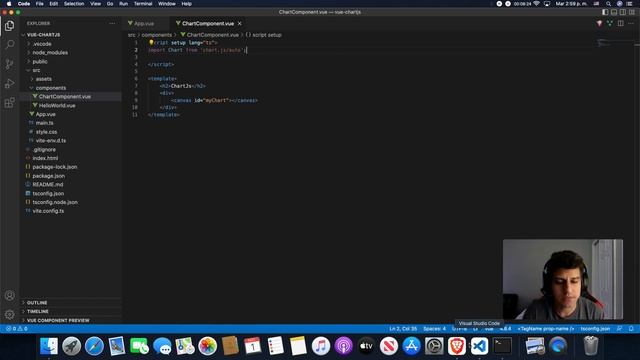Open the Manage gear icon
The width and height of the screenshot is (640, 360).
click(x=9, y=315)
